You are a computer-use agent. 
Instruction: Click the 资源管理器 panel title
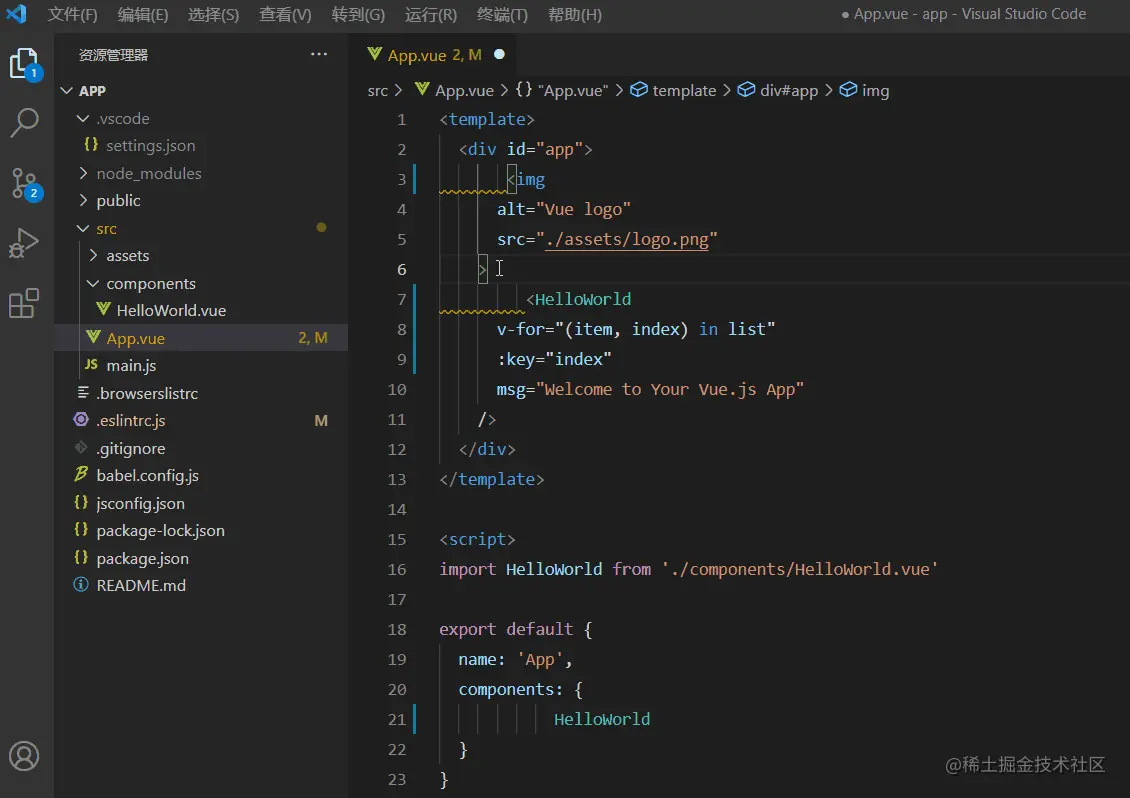pyautogui.click(x=113, y=56)
